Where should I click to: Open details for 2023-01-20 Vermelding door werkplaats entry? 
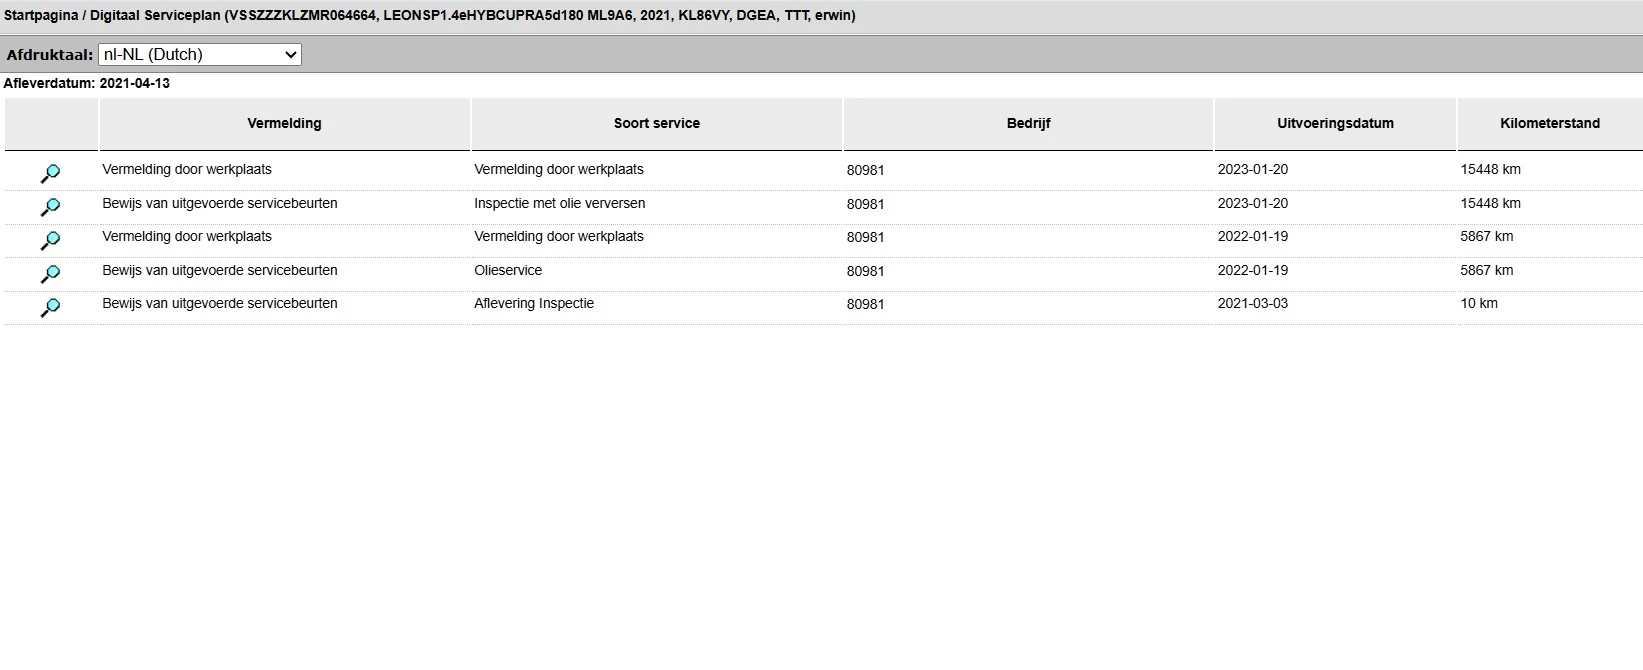[50, 174]
